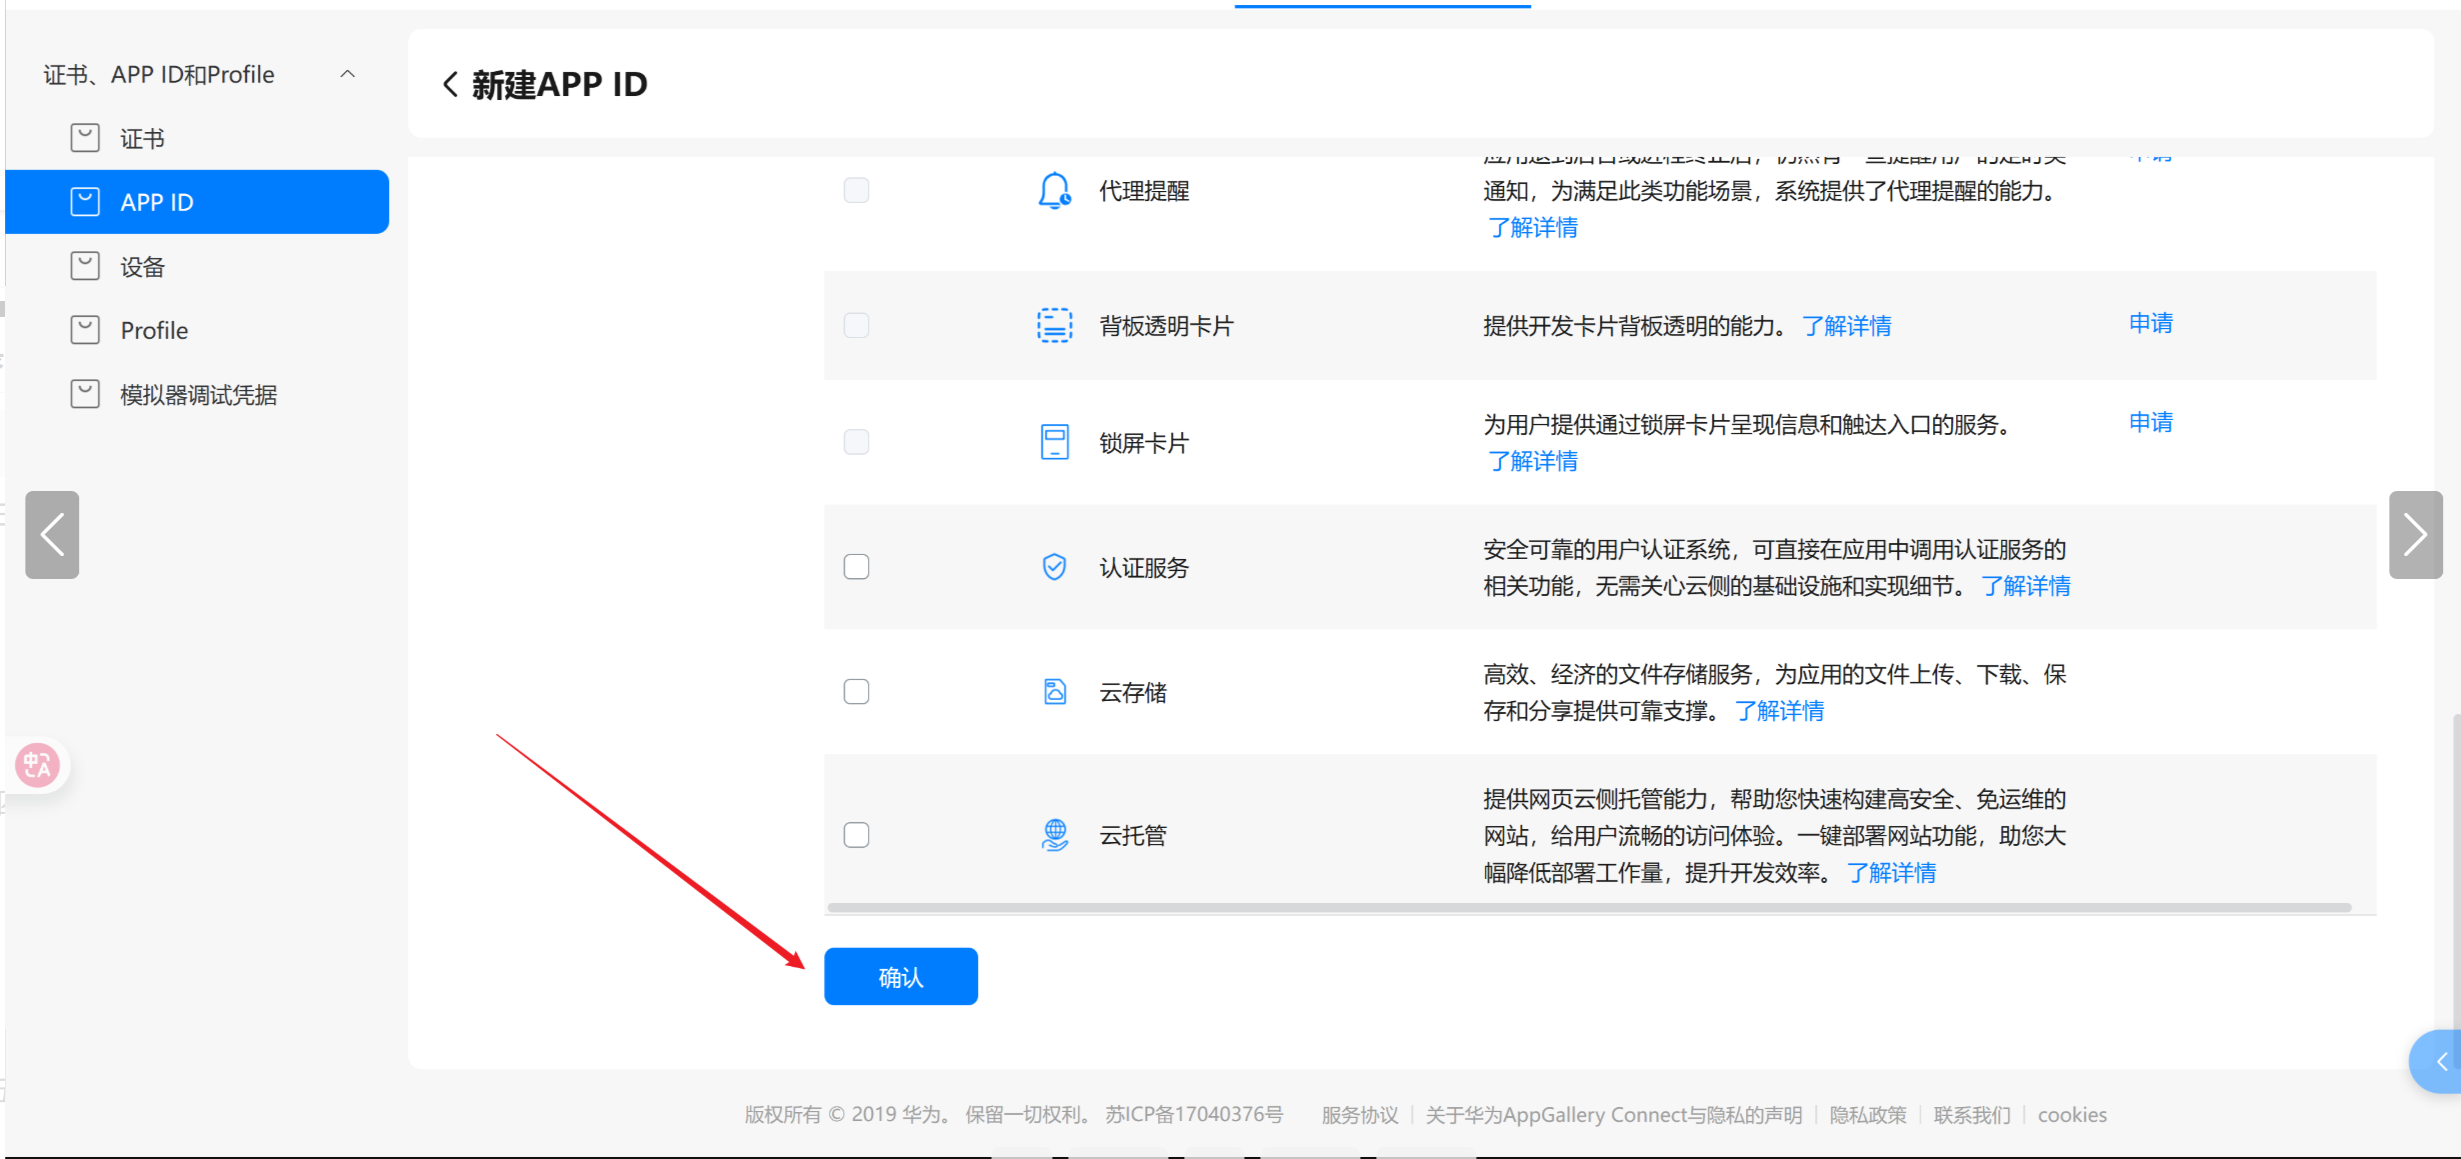
Task: Go to previous image with left arrow
Action: point(52,534)
